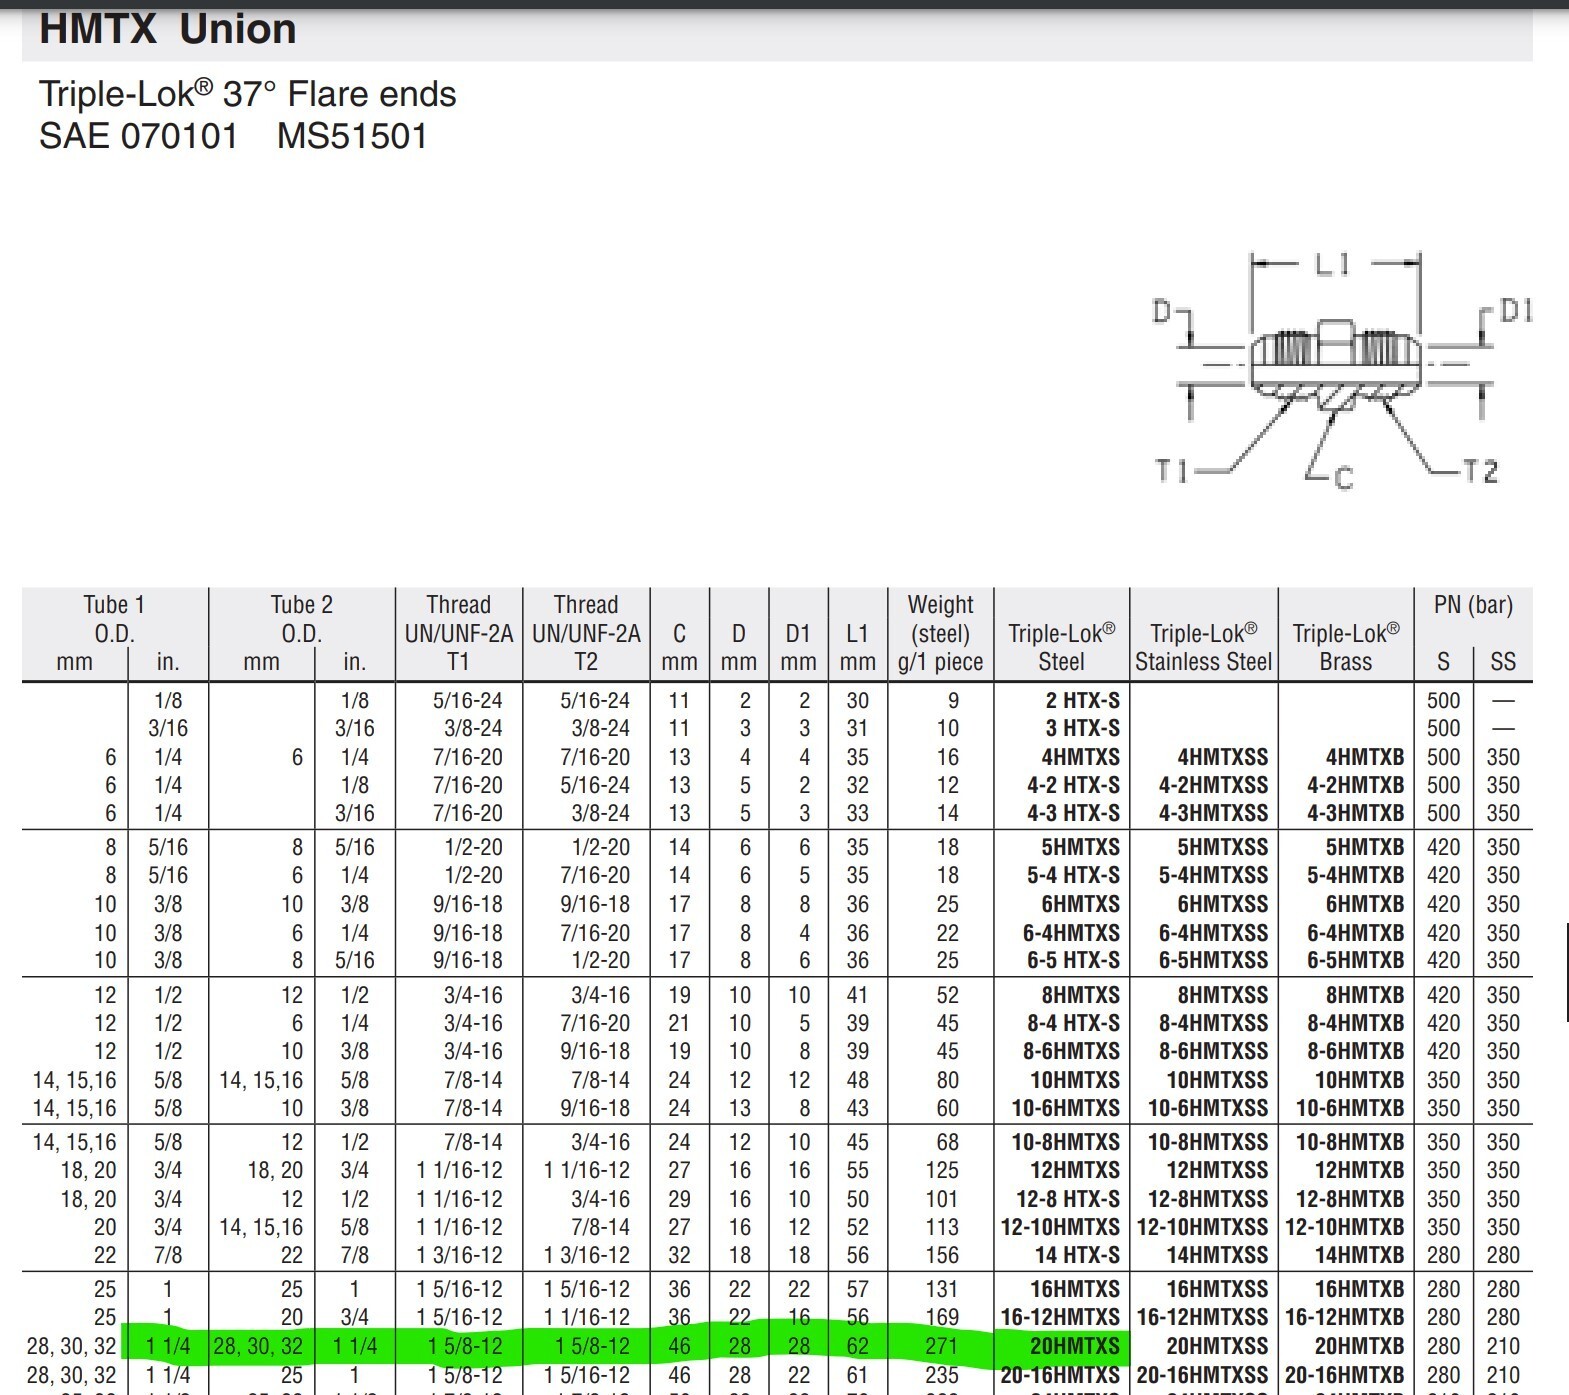1569x1395 pixels.
Task: Click the Triple-Lok Steel column header
Action: click(1061, 647)
